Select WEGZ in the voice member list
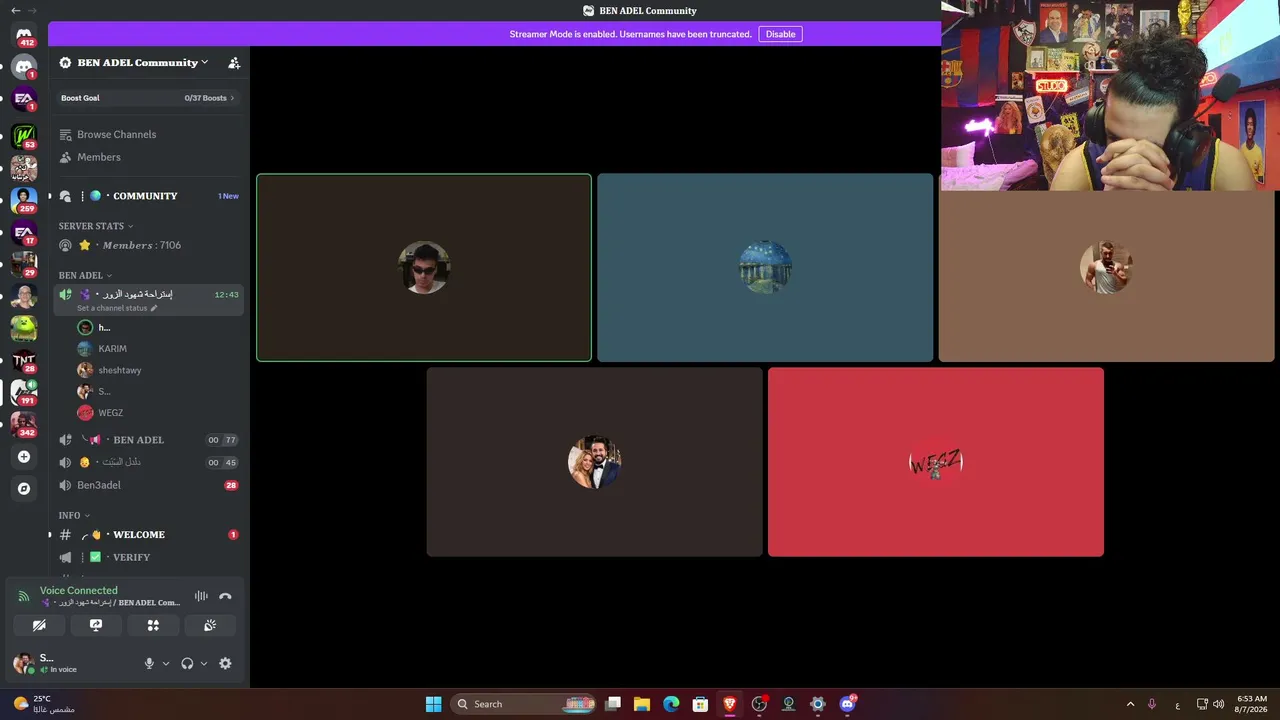The height and width of the screenshot is (720, 1280). click(158, 413)
